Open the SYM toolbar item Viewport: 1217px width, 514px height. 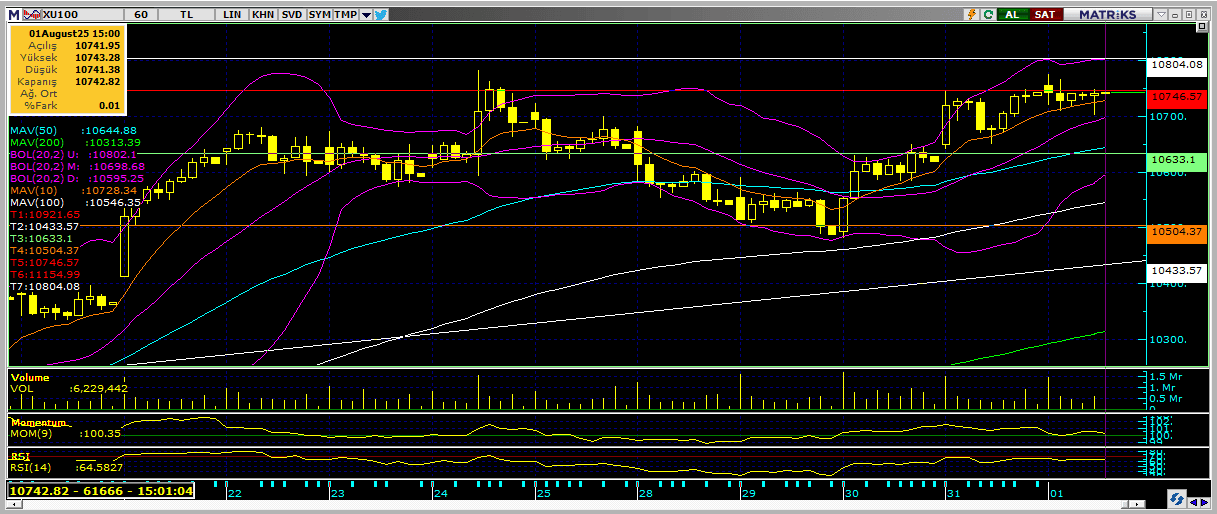319,15
